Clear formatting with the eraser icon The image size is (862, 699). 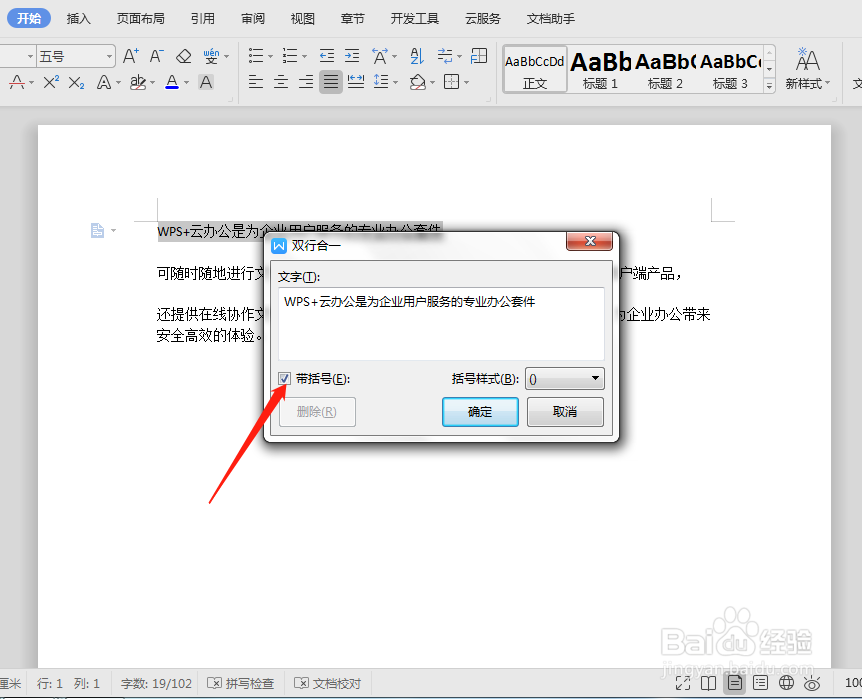tap(184, 56)
